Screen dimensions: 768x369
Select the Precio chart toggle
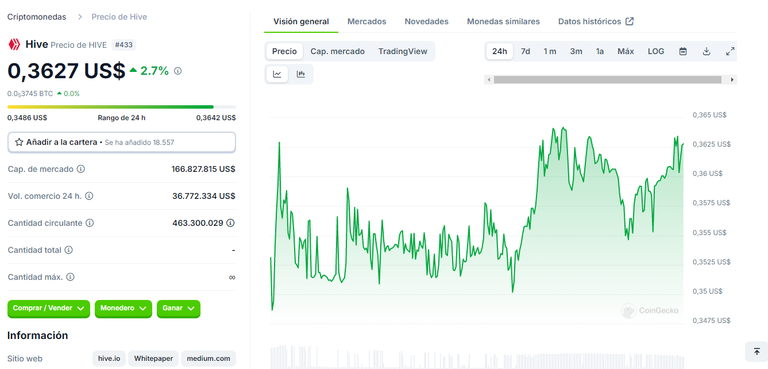point(284,51)
